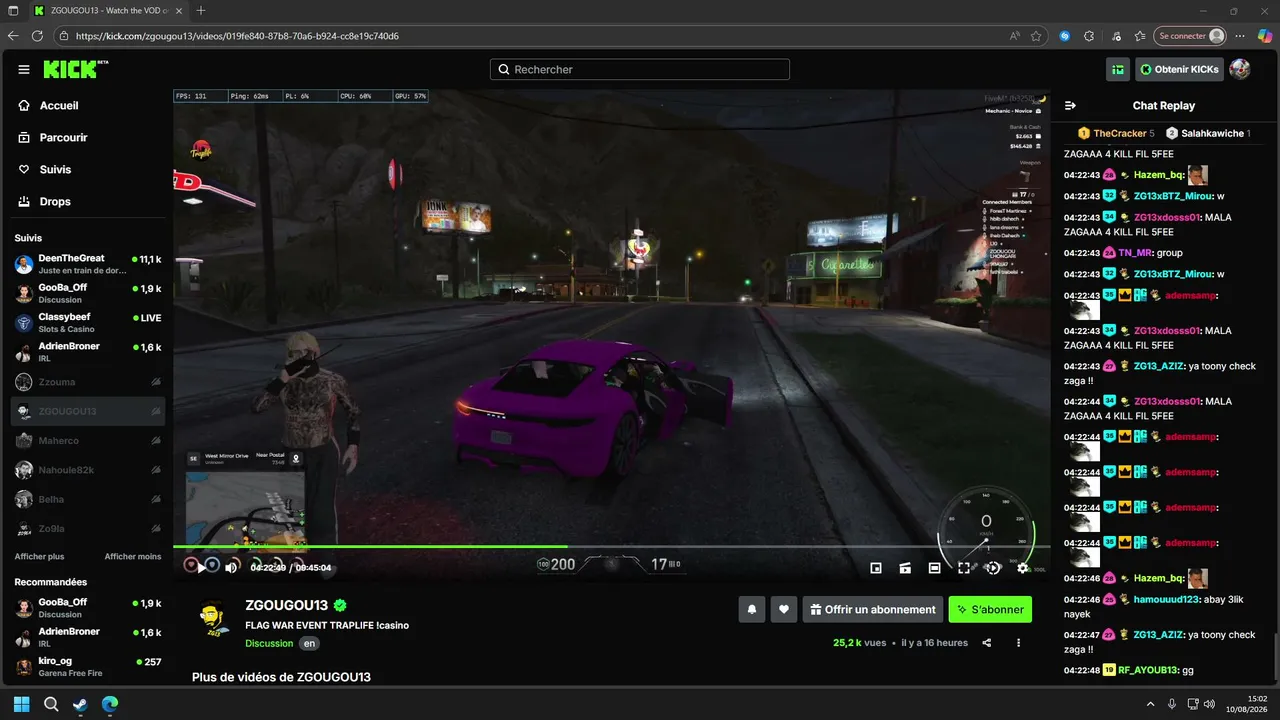1280x720 pixels.
Task: Open video player settings gear
Action: click(x=1022, y=568)
